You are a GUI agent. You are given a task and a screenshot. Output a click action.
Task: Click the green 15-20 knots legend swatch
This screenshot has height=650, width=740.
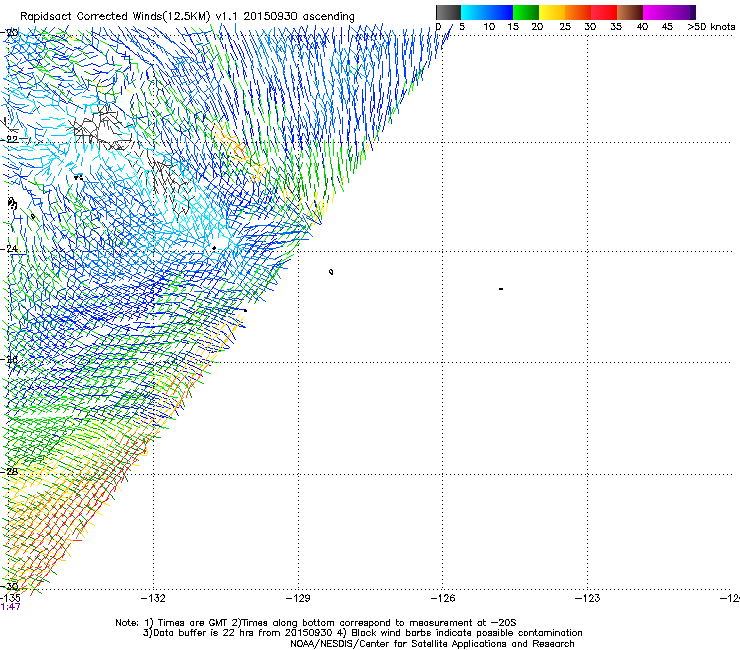click(x=526, y=12)
